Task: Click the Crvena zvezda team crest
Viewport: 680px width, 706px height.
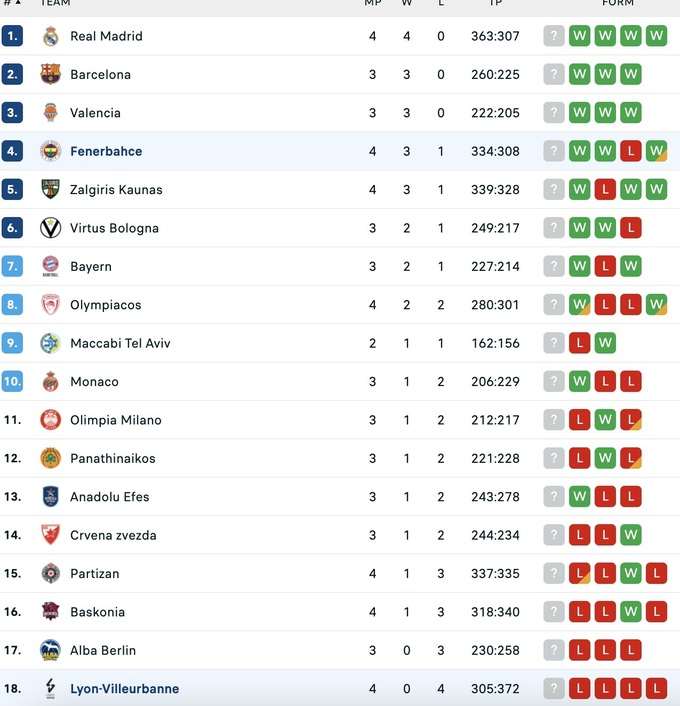Action: (50, 535)
